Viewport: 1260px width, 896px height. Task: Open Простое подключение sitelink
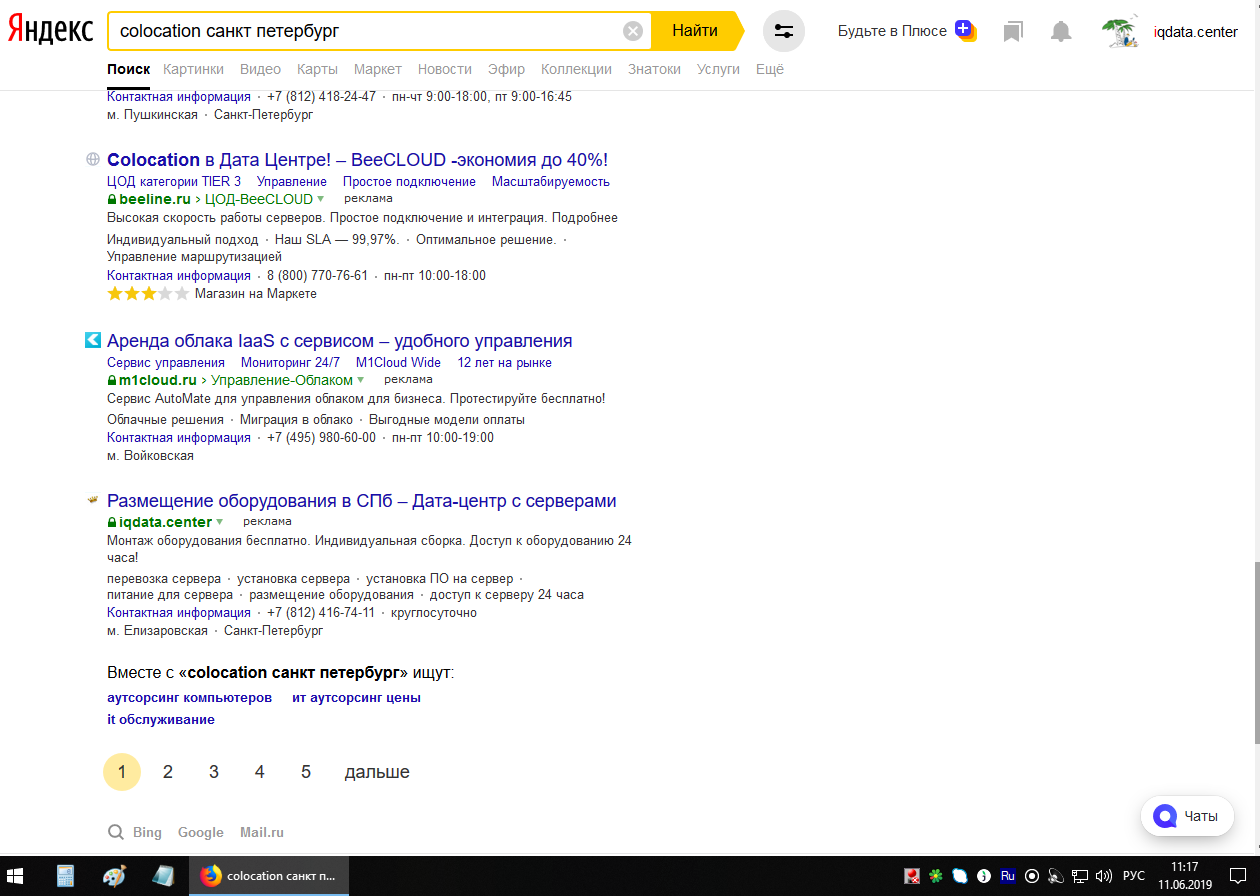click(x=409, y=182)
